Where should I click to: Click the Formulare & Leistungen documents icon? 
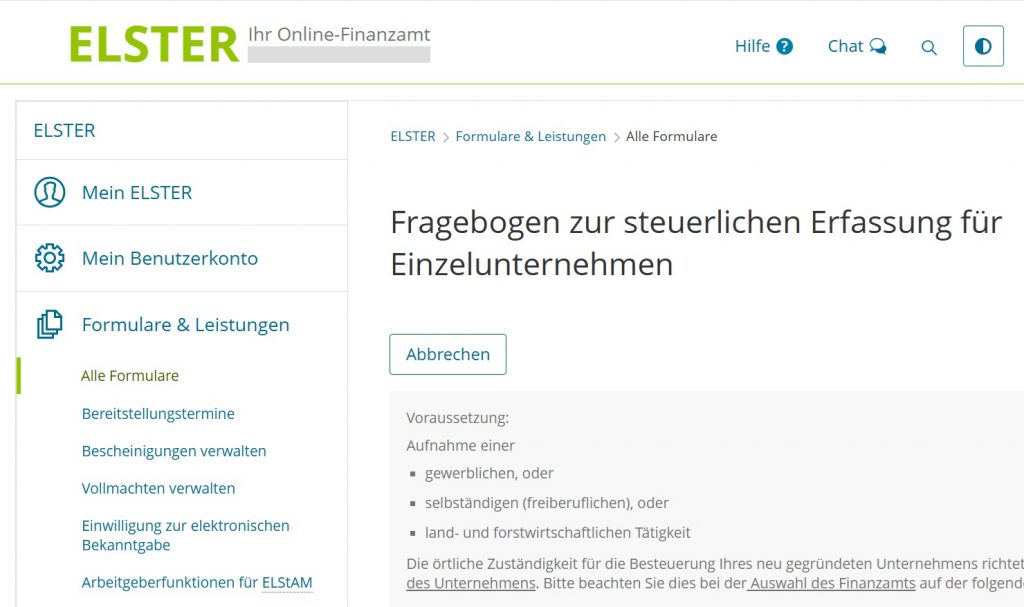[x=49, y=325]
